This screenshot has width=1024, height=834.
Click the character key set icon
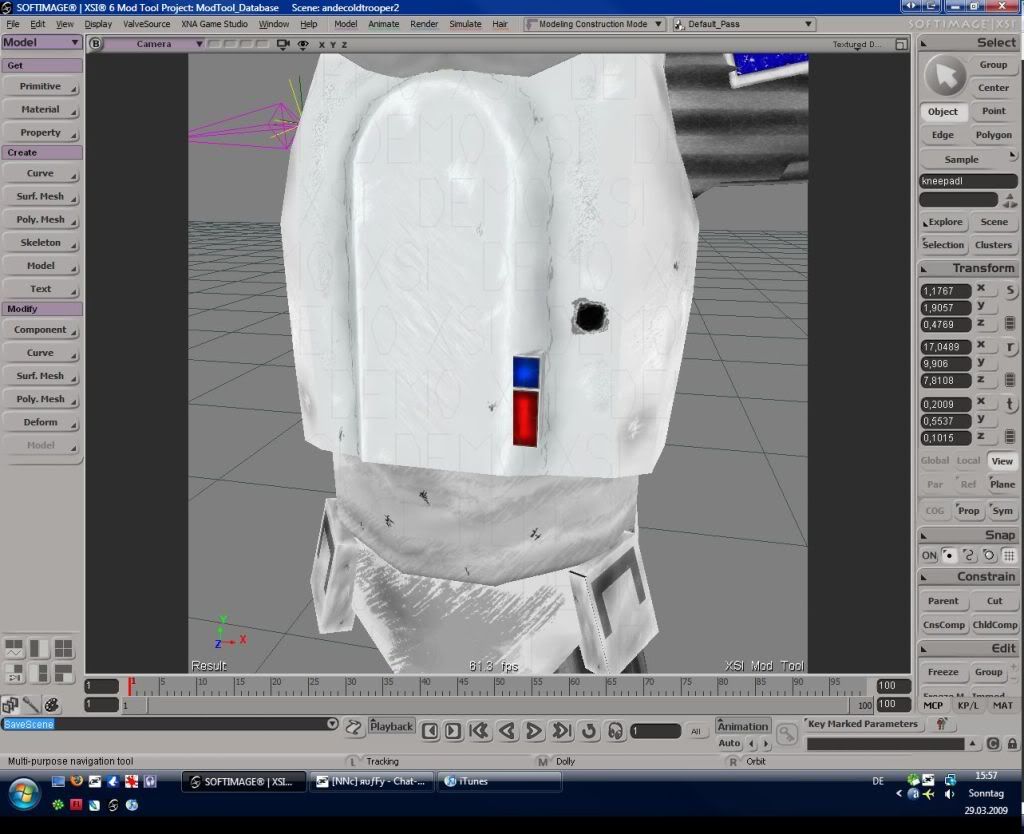[x=941, y=724]
